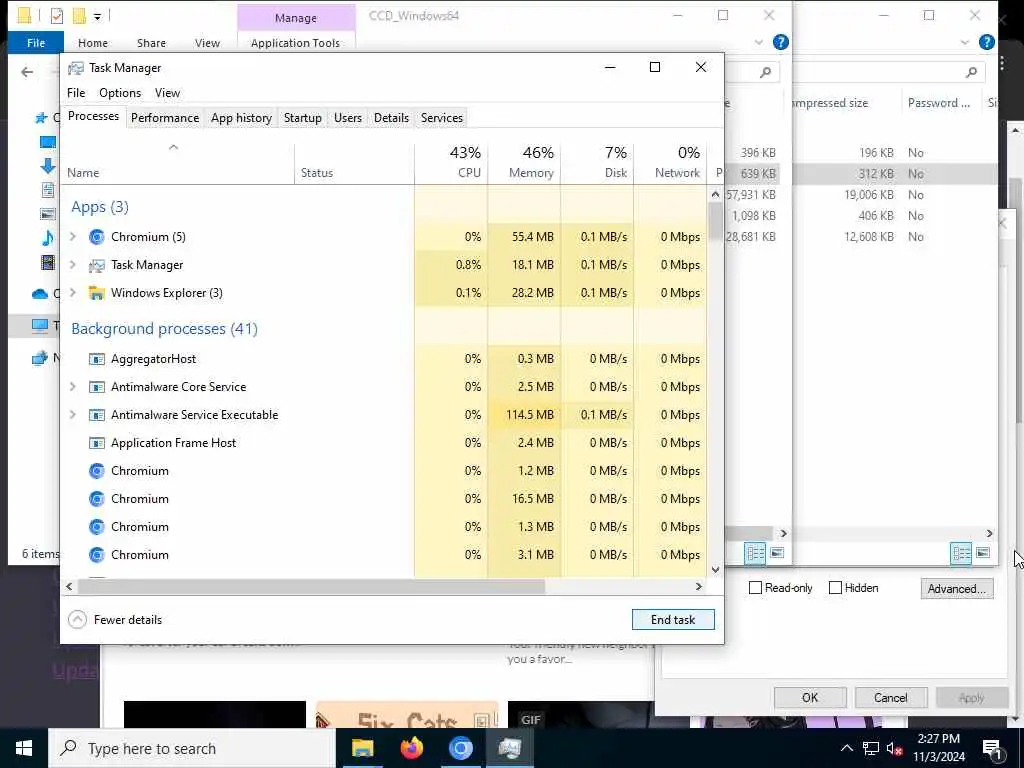Open Task Manager Options menu
Viewport: 1024px width, 768px height.
point(120,93)
